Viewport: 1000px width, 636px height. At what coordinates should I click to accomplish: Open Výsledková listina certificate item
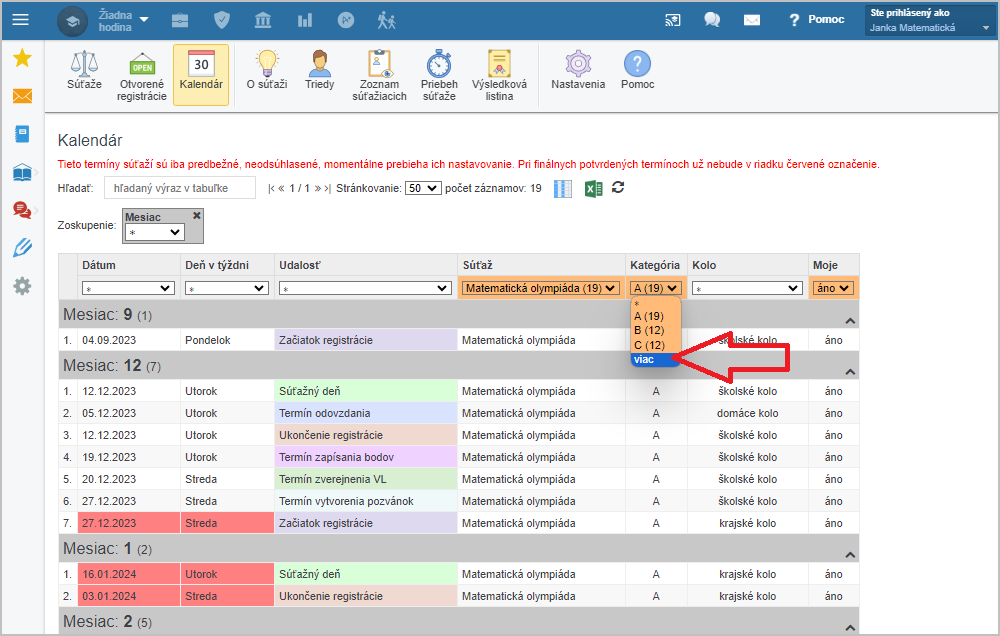499,77
